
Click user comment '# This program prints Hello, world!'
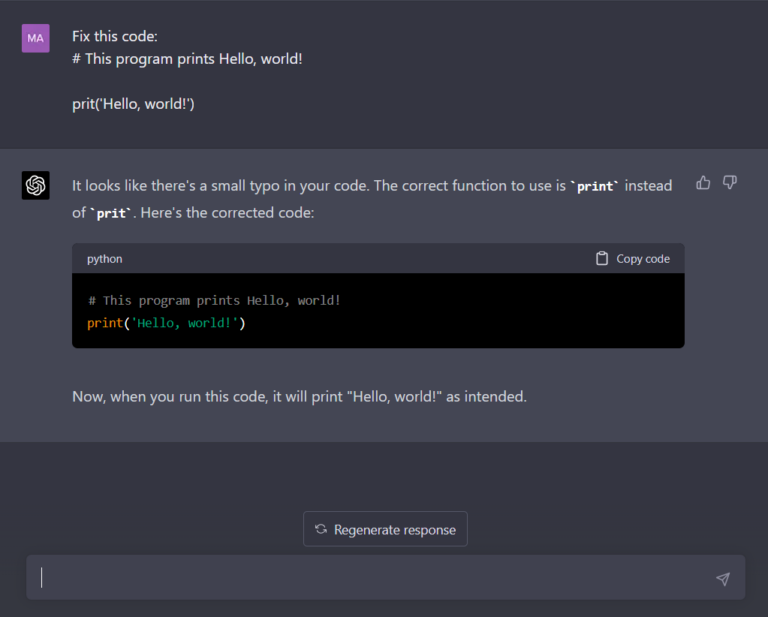(x=187, y=59)
